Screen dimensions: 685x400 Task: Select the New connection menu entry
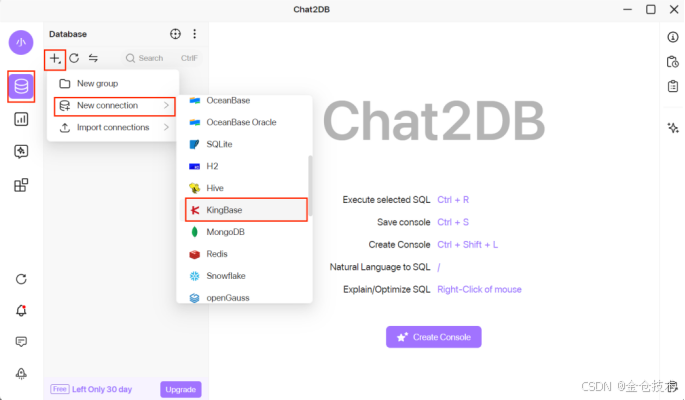(x=114, y=106)
